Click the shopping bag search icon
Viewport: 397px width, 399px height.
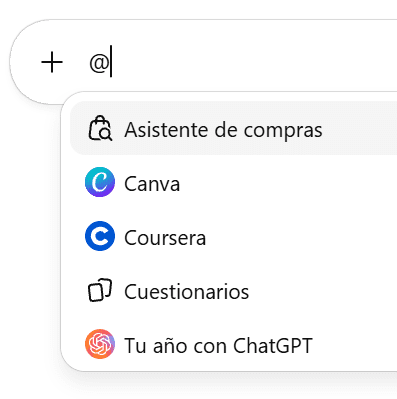[x=100, y=128]
